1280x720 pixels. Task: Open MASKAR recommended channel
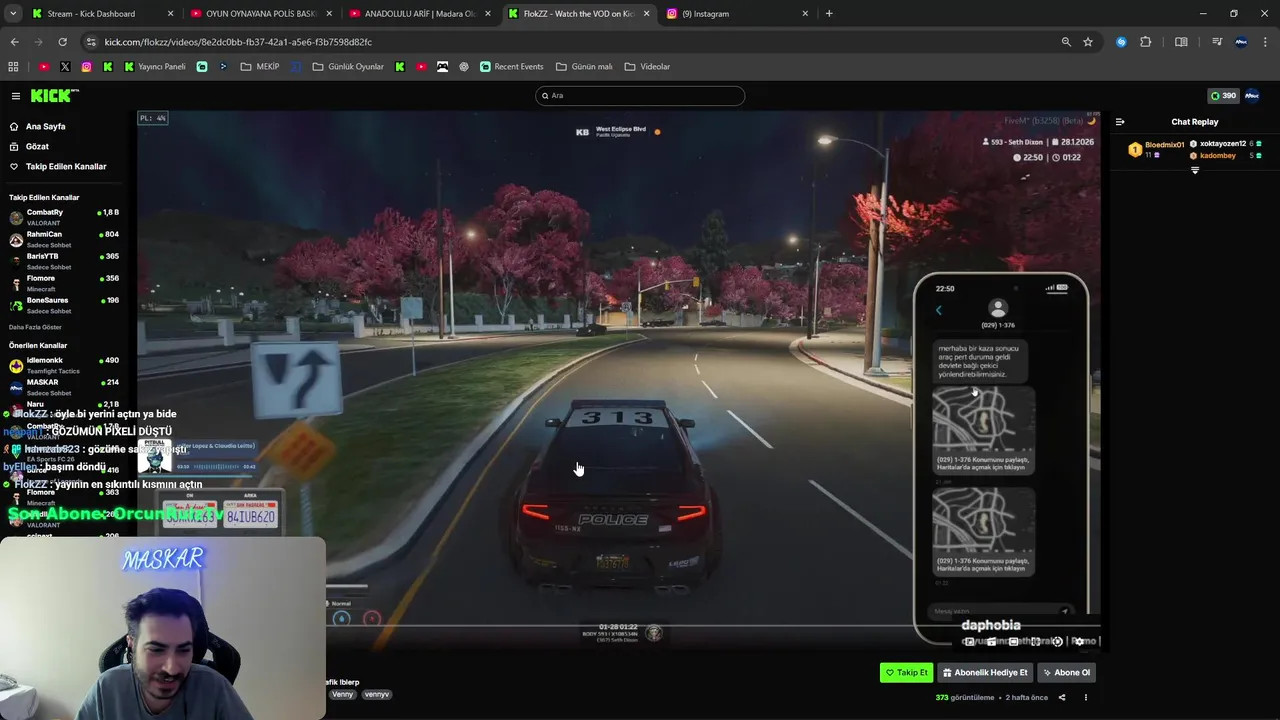64,387
